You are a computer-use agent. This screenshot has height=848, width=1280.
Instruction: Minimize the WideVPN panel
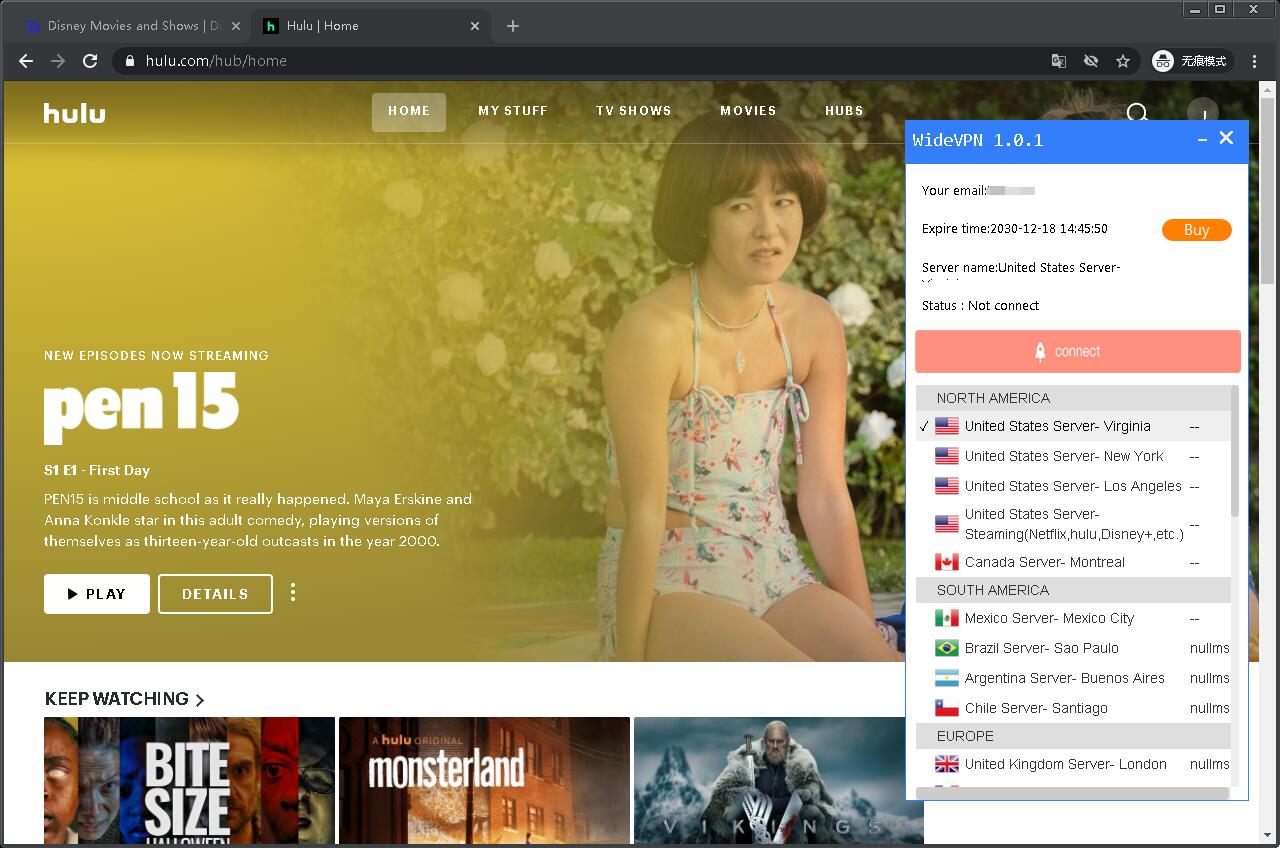point(1202,140)
